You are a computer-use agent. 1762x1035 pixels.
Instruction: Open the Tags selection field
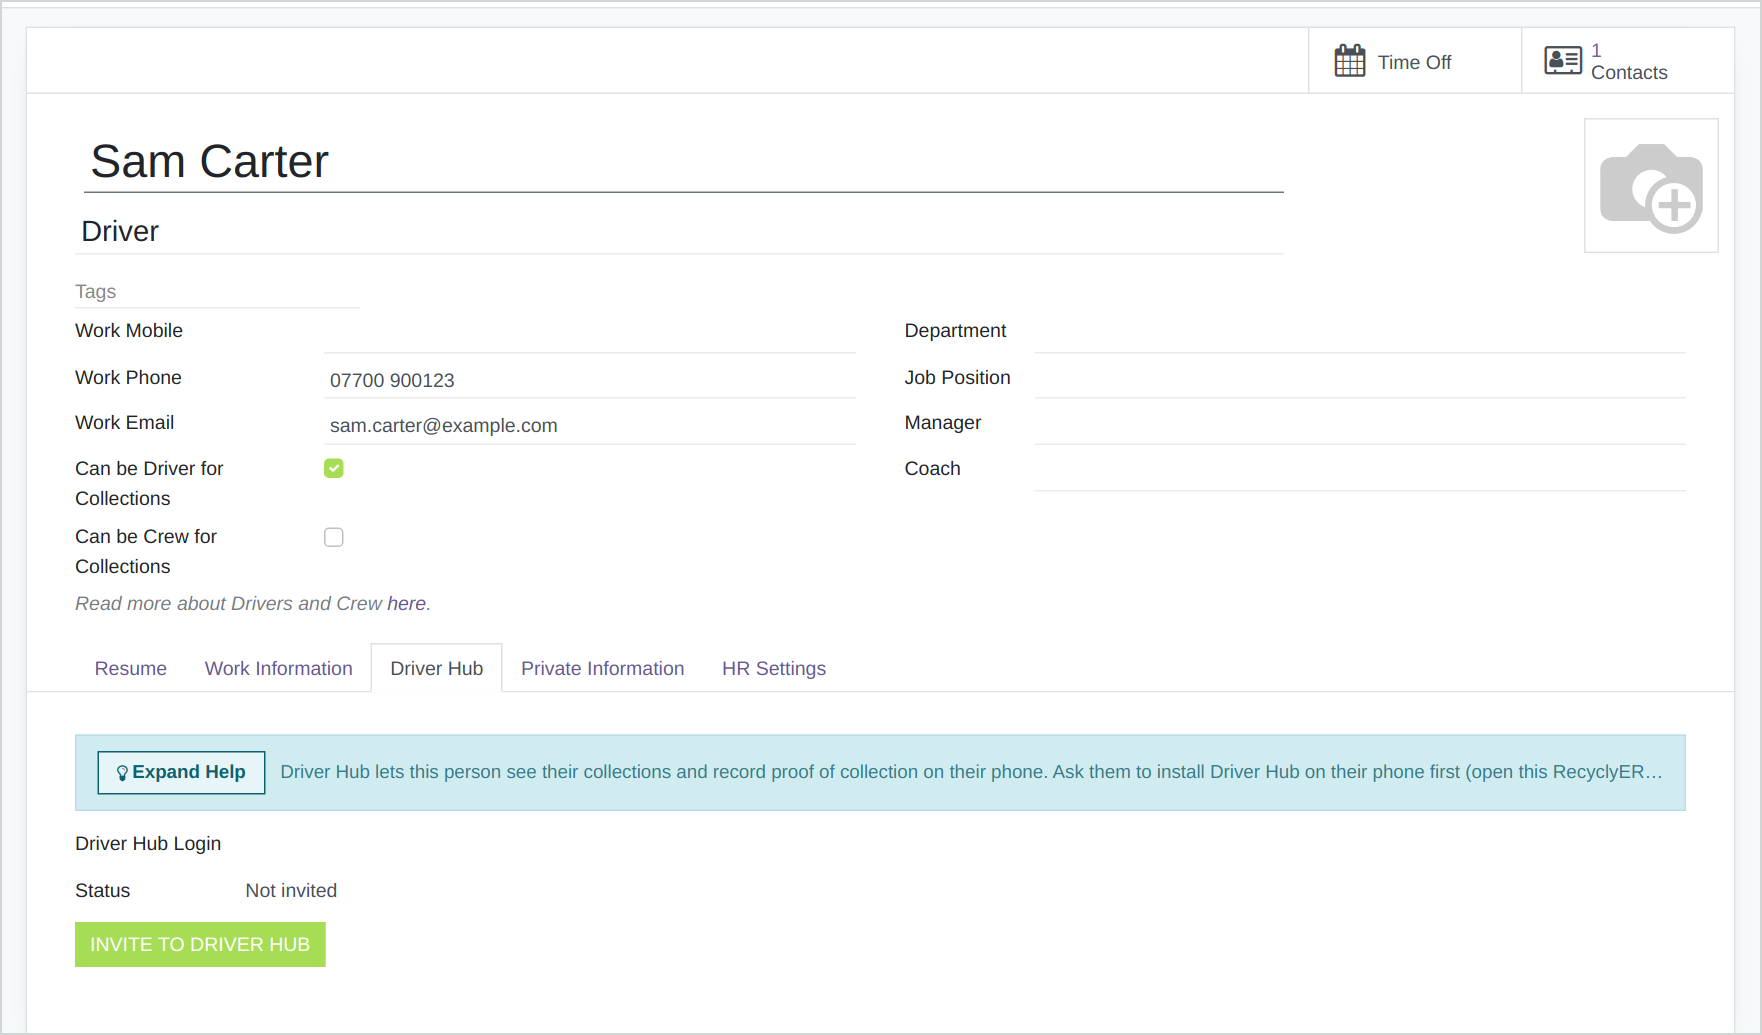(217, 292)
